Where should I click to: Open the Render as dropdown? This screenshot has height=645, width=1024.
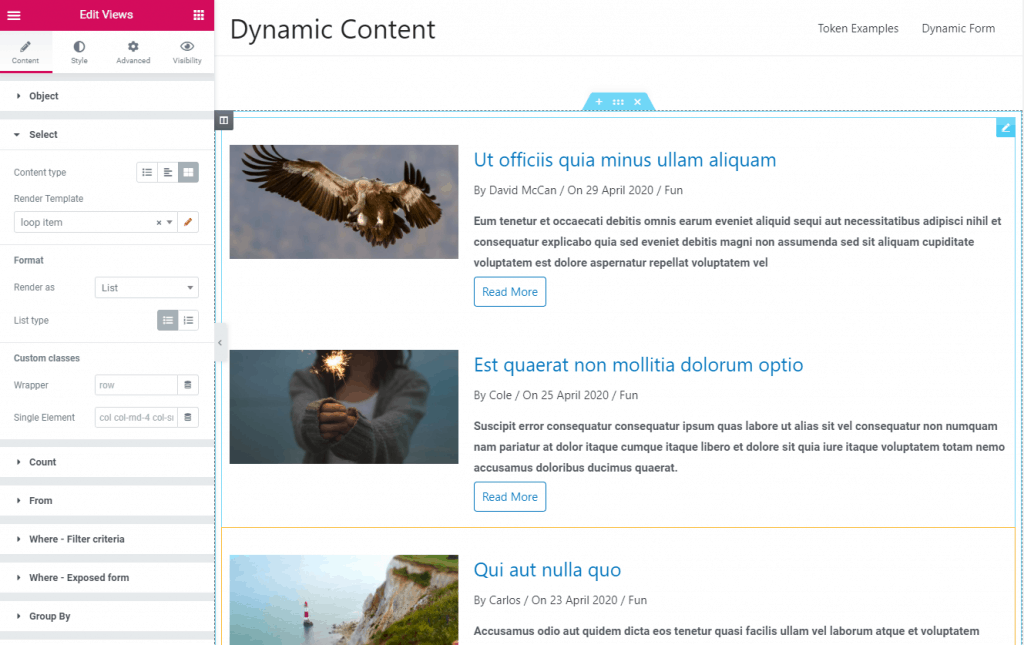(147, 288)
